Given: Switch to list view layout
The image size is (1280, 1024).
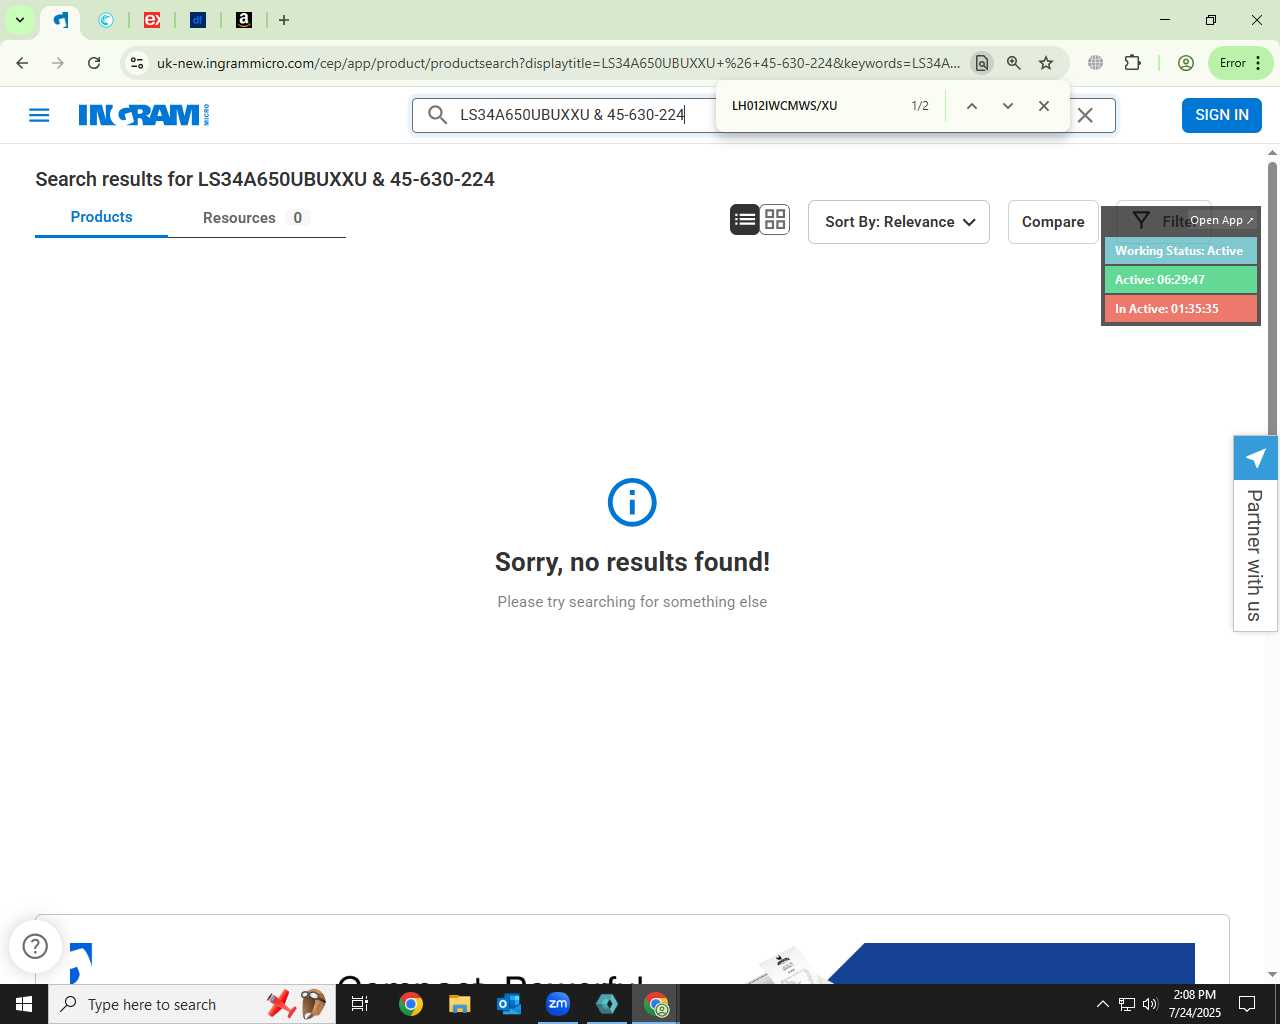Looking at the screenshot, I should tap(745, 220).
